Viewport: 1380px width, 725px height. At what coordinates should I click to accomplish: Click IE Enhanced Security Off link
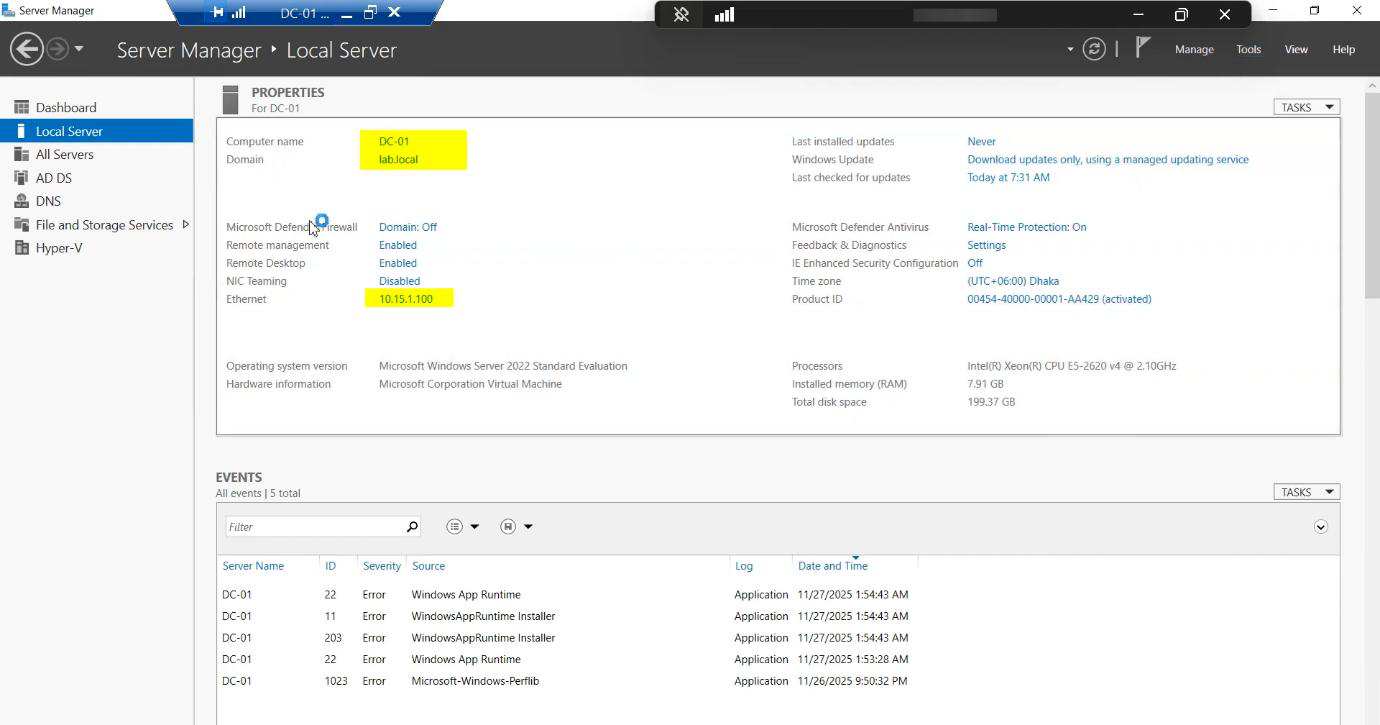tap(975, 263)
